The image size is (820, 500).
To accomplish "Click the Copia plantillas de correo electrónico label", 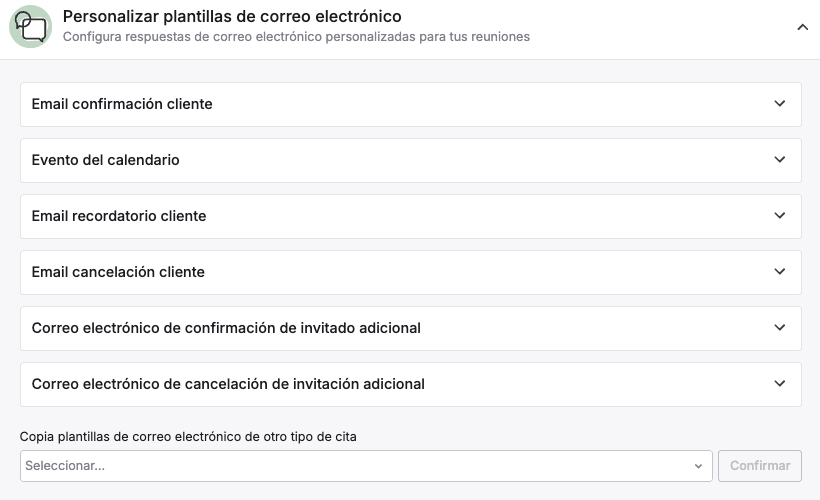I will 188,436.
